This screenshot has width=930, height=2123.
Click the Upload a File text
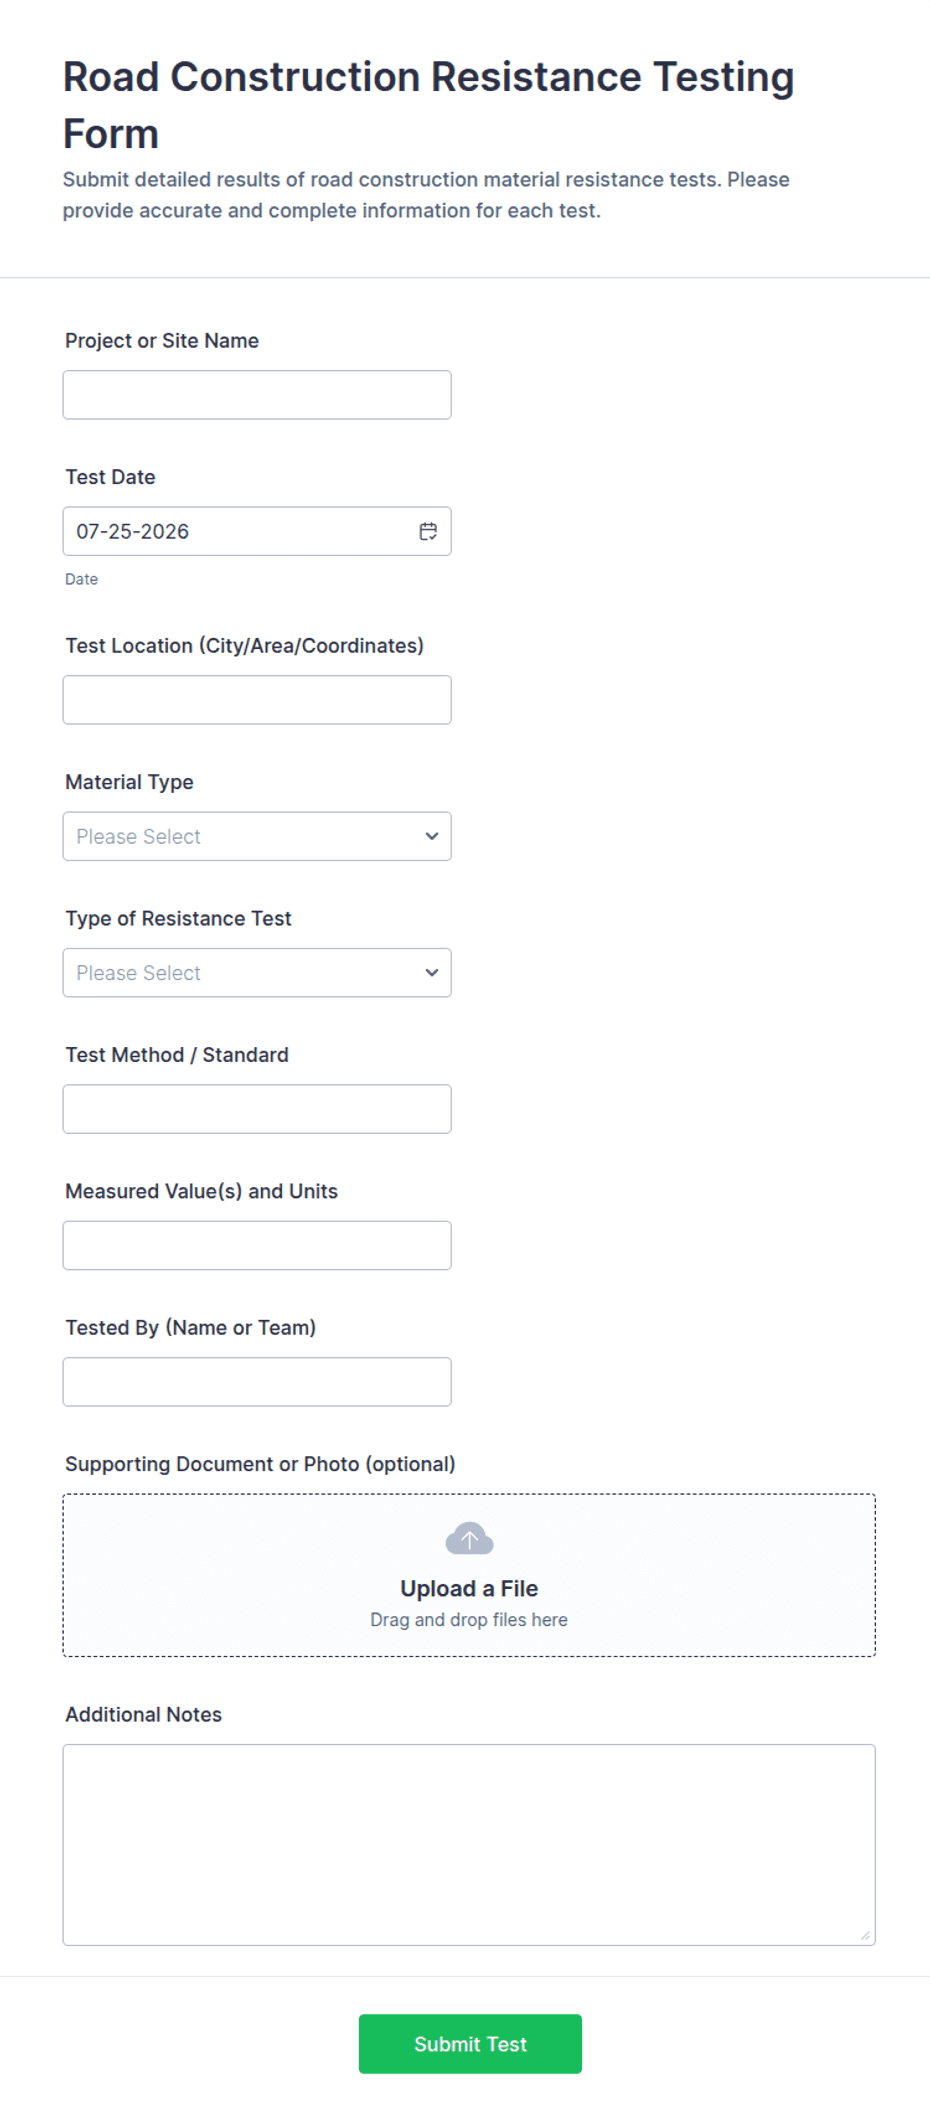click(x=469, y=1588)
